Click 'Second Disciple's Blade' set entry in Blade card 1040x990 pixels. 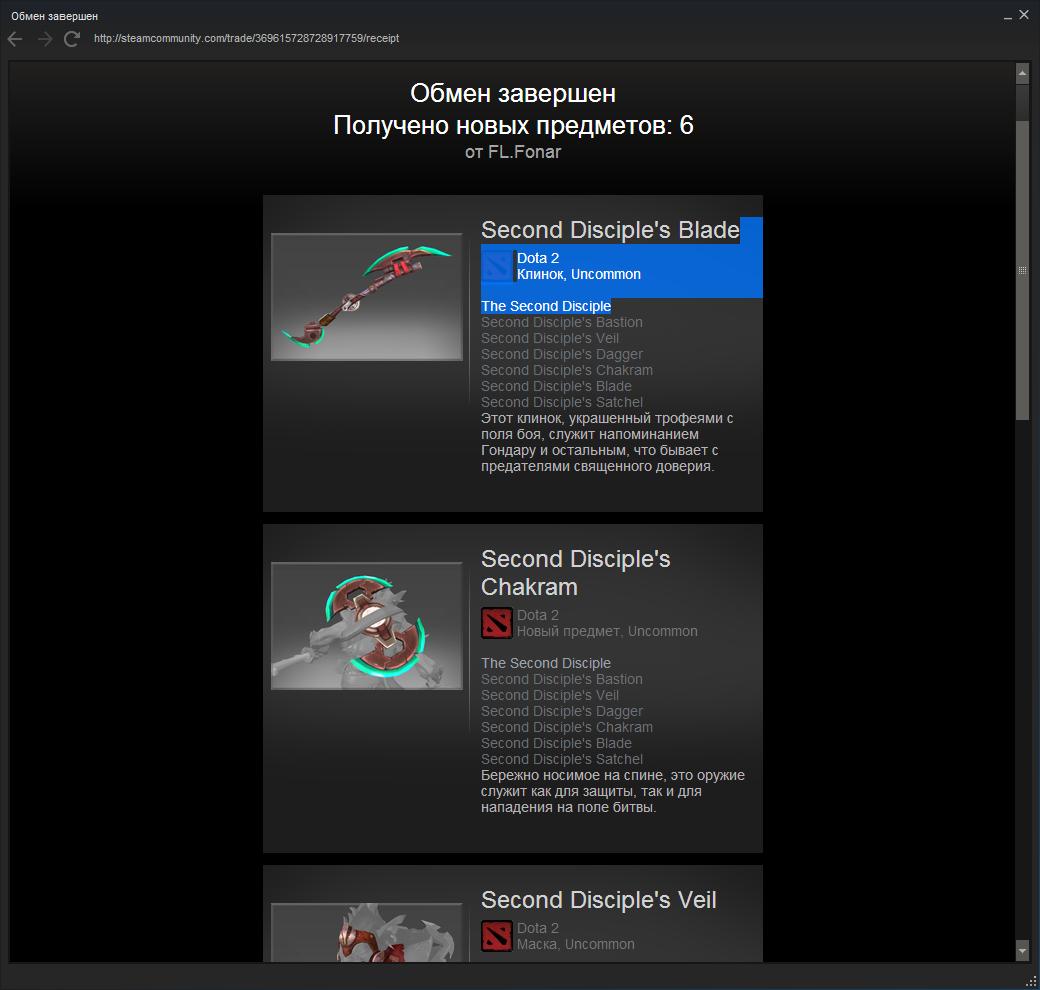pos(556,386)
